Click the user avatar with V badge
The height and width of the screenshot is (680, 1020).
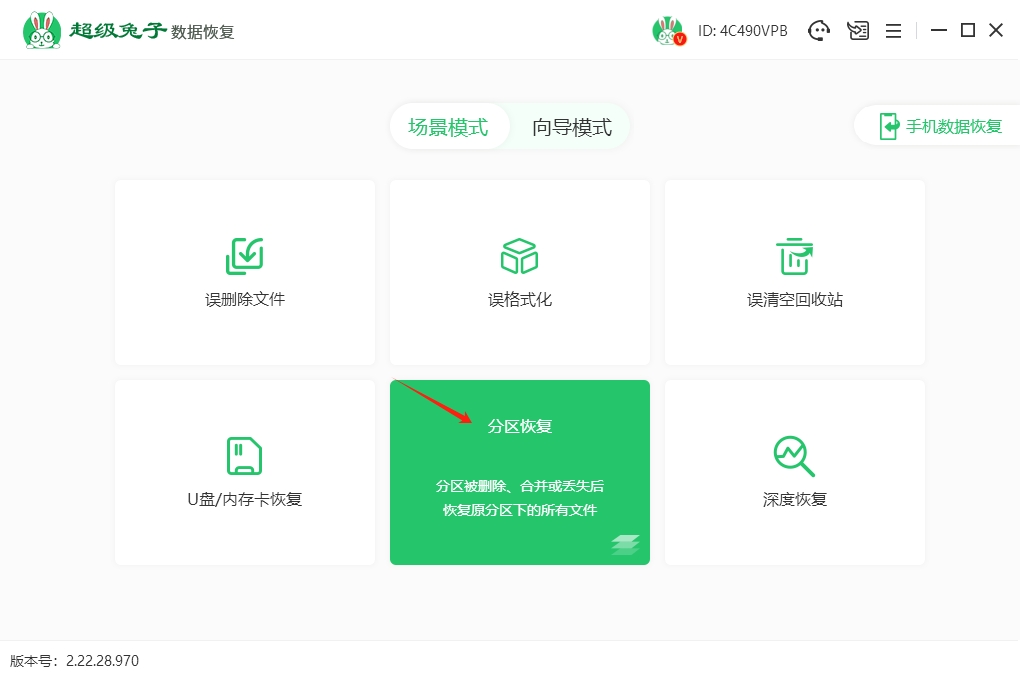[668, 31]
